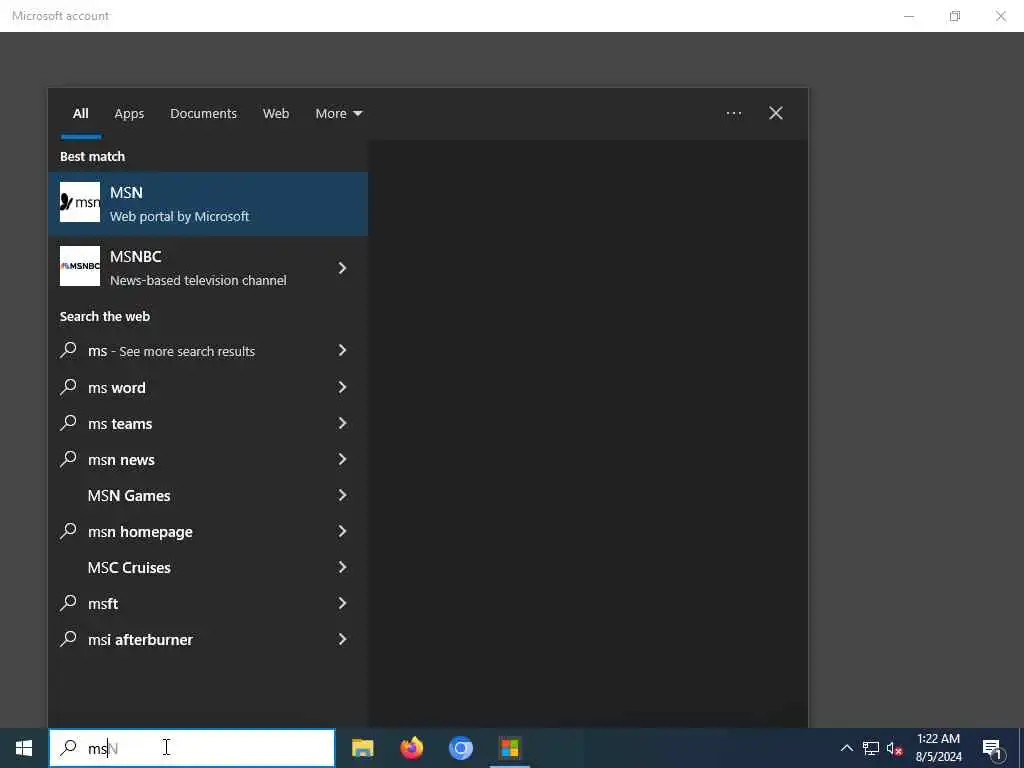Click the search icon beside 'ms word'
Screen dimensions: 1024x768
[x=69, y=387]
